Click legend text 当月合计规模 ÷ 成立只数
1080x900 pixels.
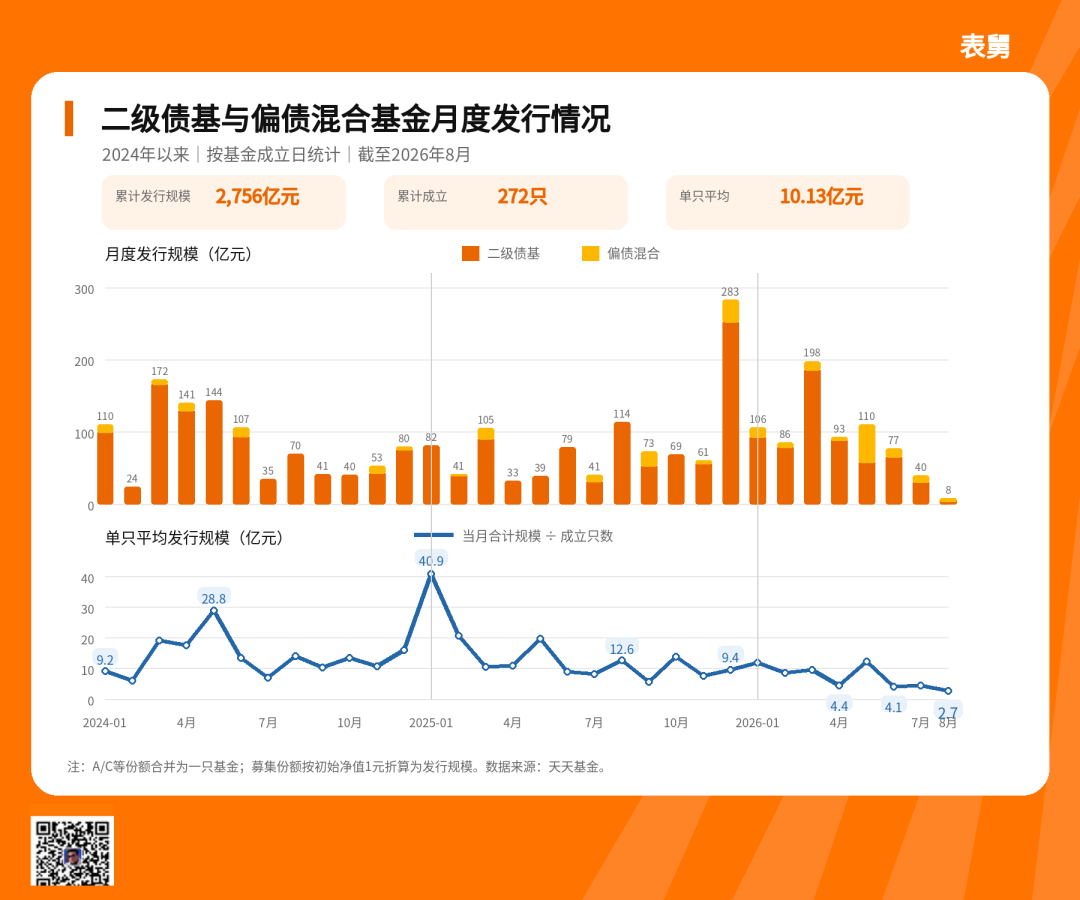[537, 536]
